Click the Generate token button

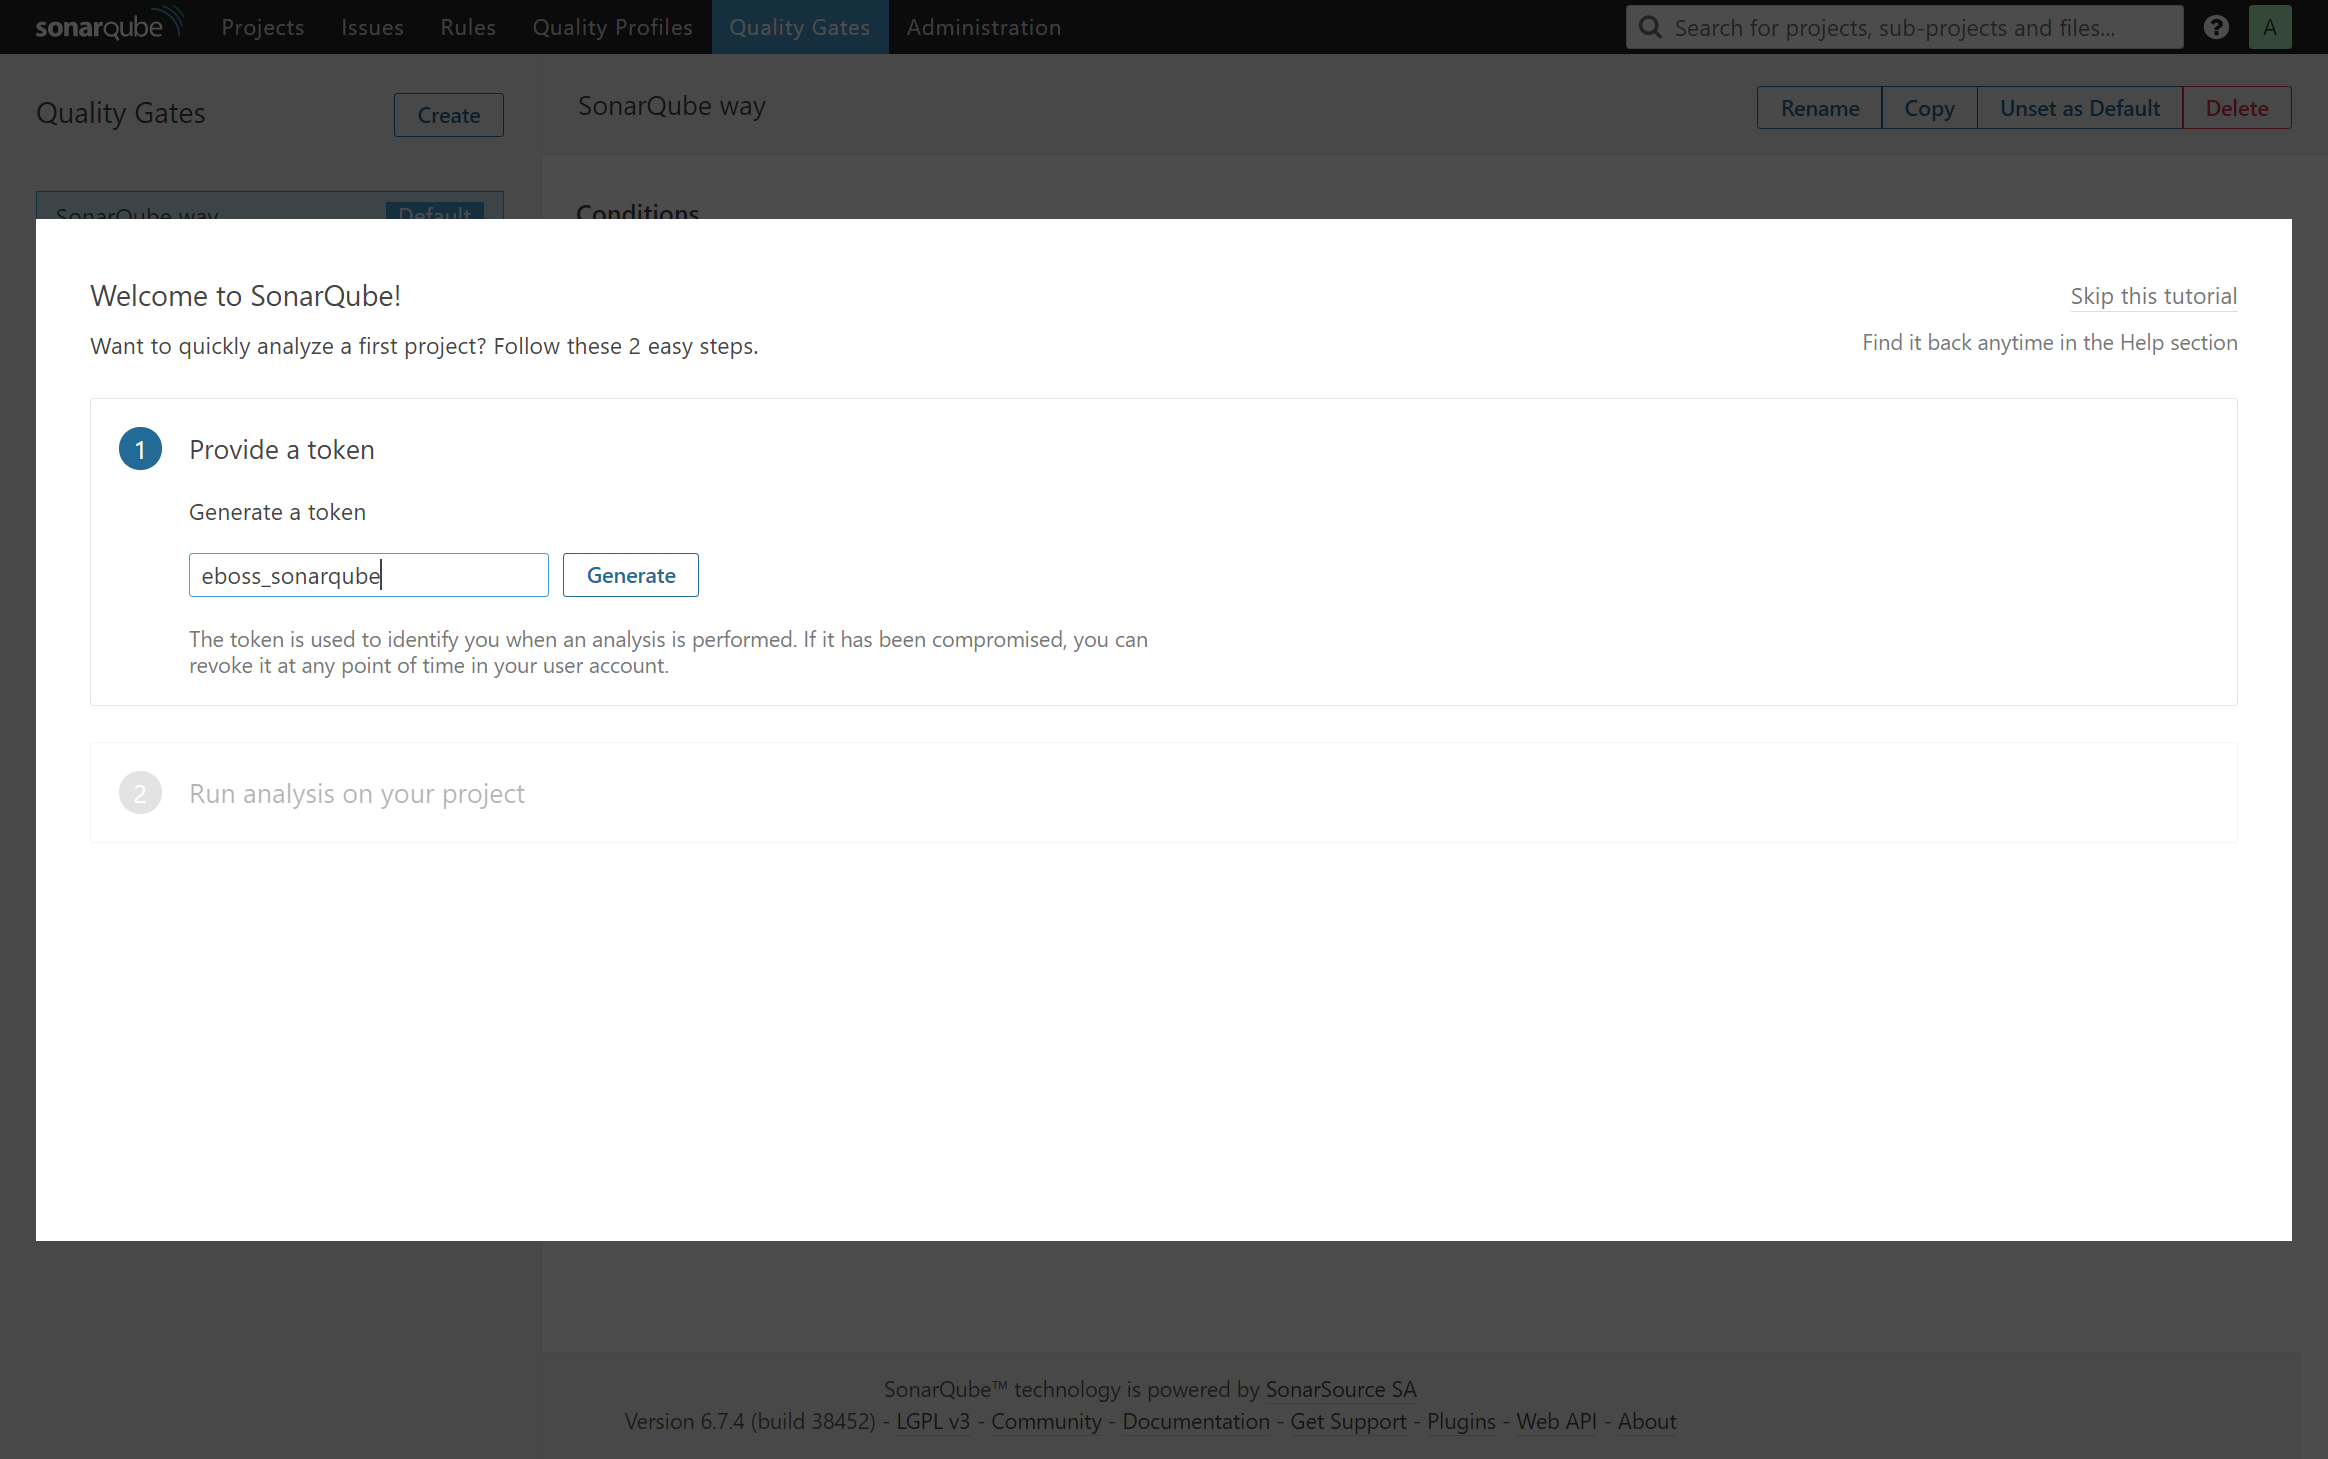click(x=631, y=575)
